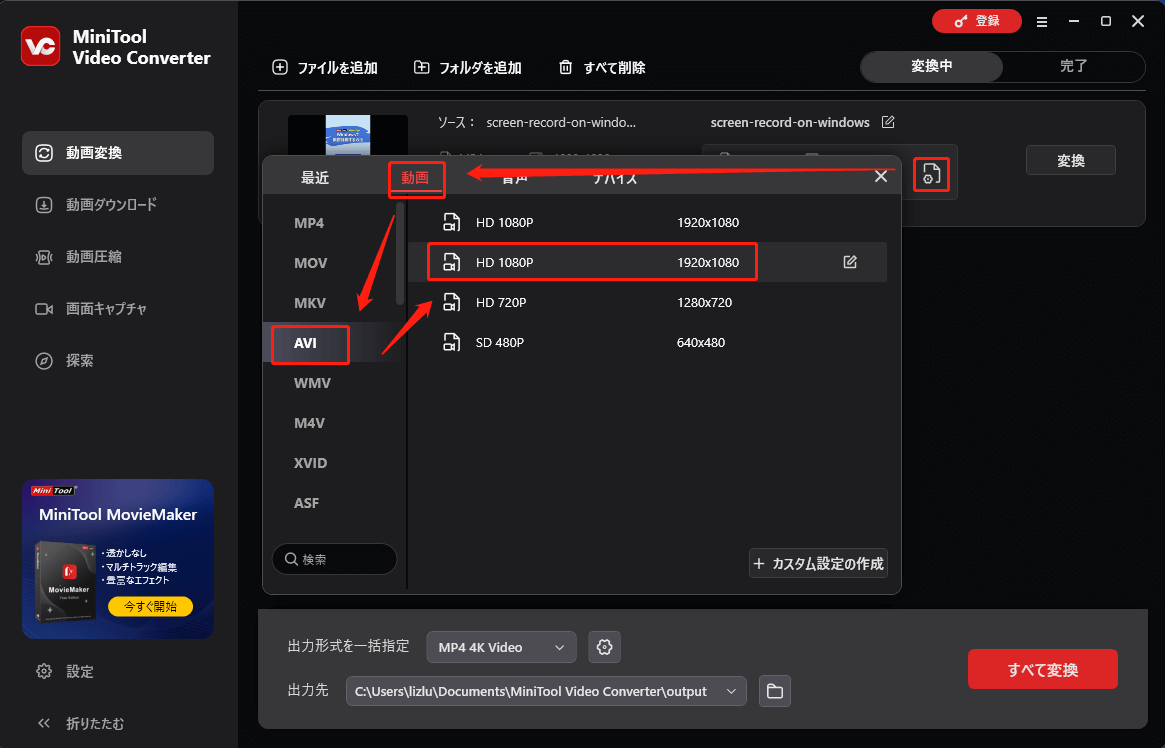The height and width of the screenshot is (748, 1165).
Task: Click the 動画ダウンロード download sidebar icon
Action: (x=44, y=205)
